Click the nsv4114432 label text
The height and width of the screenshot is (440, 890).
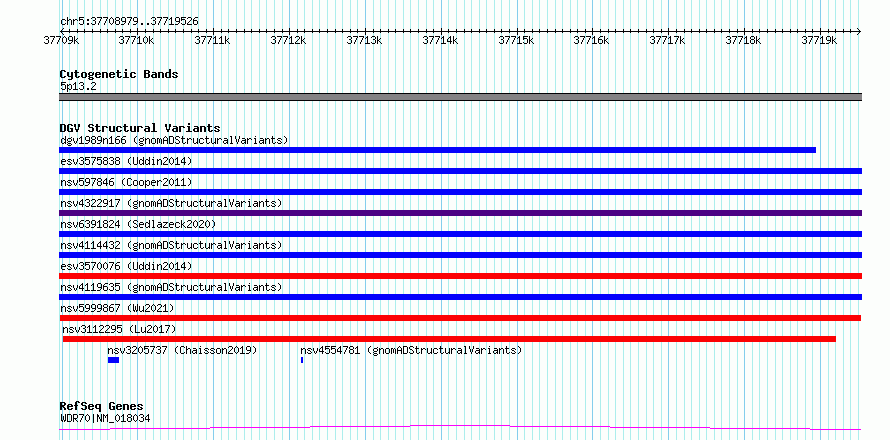[x=171, y=245]
